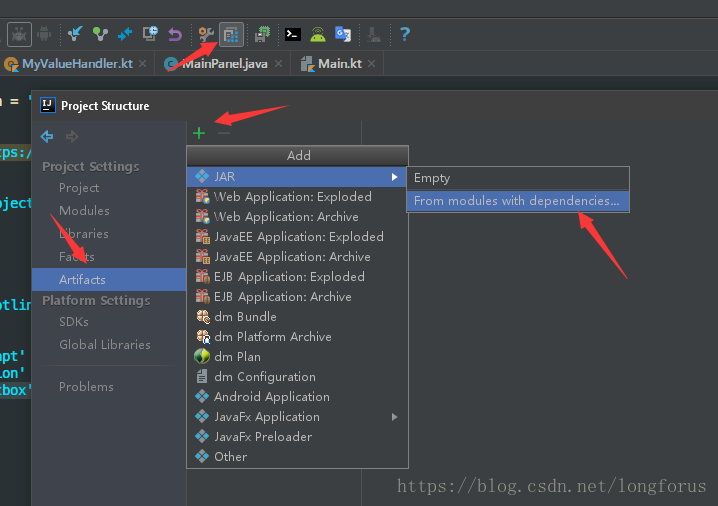Select Modules in the sidebar
Image resolution: width=718 pixels, height=506 pixels.
tap(84, 211)
